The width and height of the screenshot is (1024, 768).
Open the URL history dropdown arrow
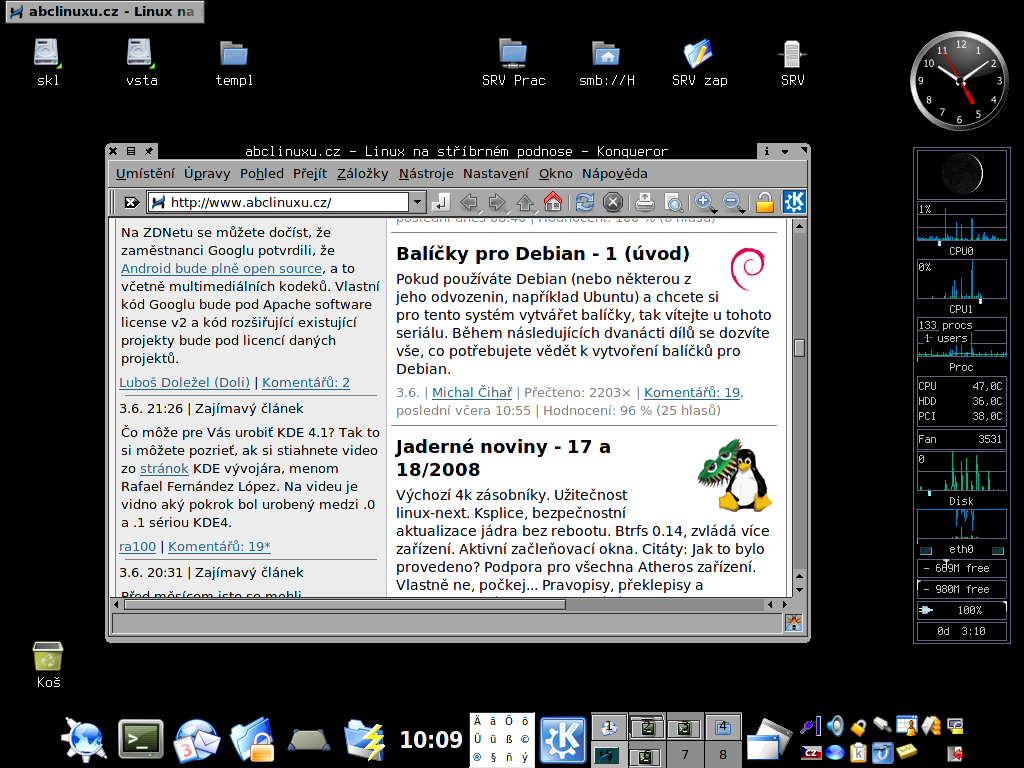point(418,202)
